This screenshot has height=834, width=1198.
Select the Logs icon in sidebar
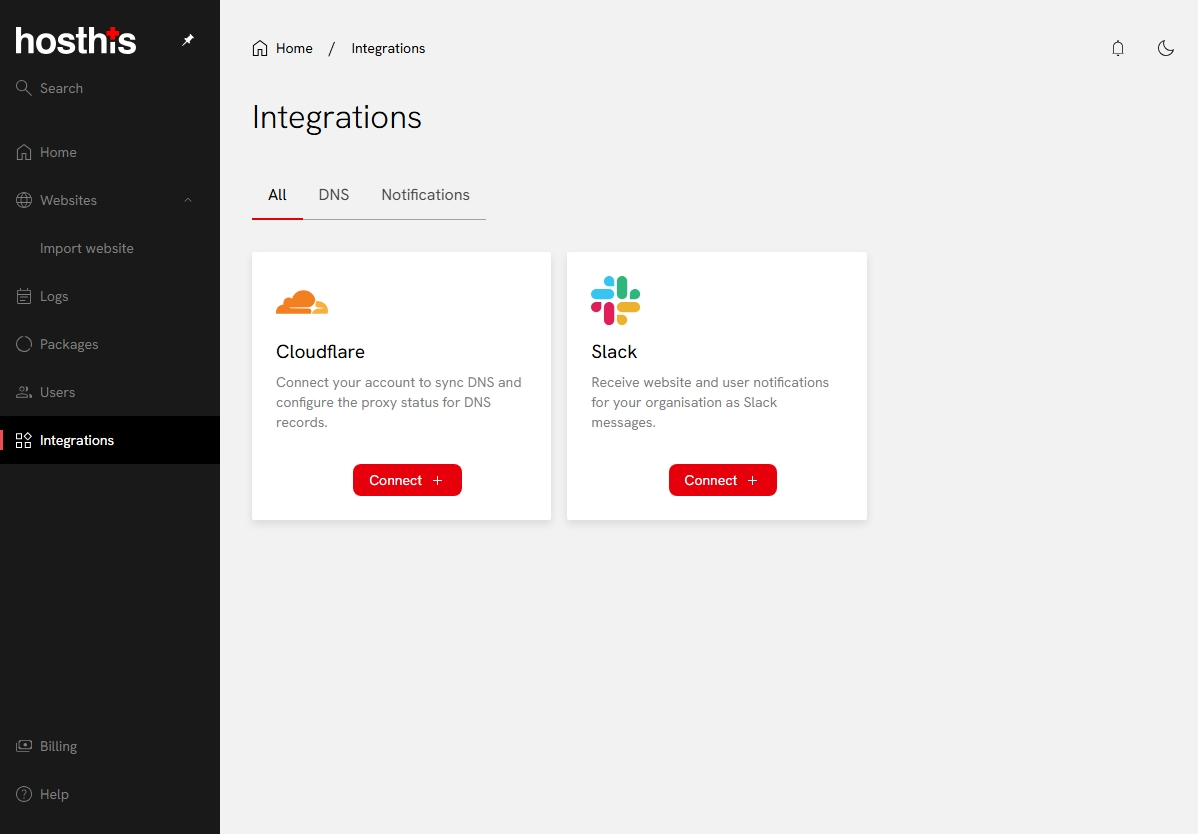pyautogui.click(x=24, y=296)
